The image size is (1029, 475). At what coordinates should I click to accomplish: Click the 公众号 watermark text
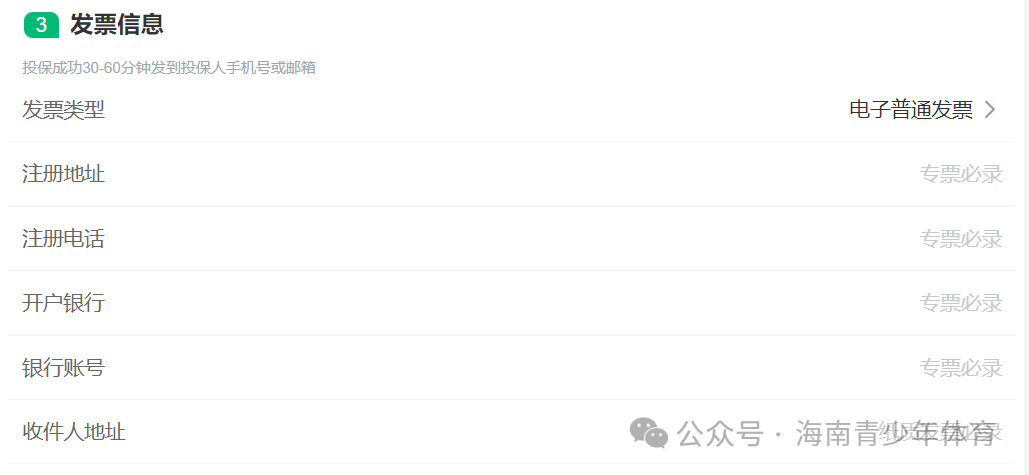(x=720, y=434)
